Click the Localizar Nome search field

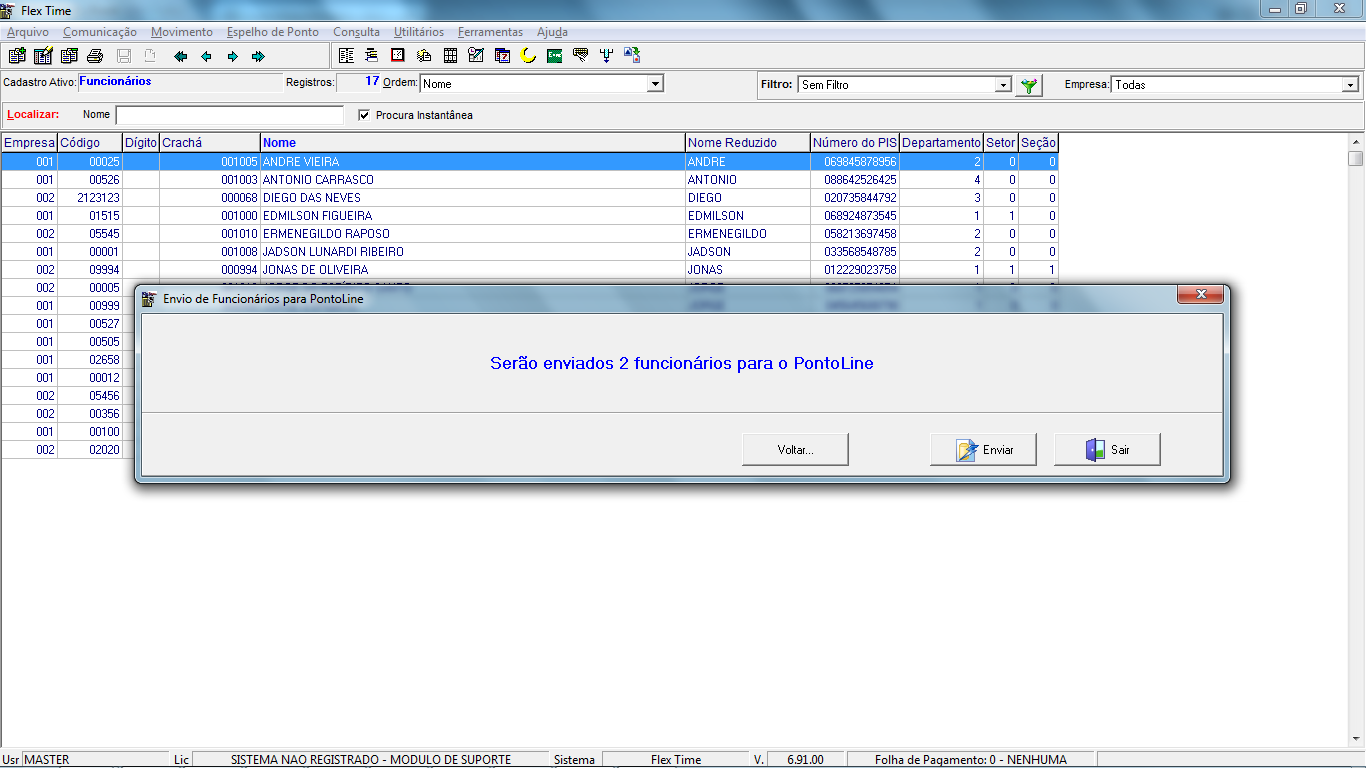coord(229,115)
